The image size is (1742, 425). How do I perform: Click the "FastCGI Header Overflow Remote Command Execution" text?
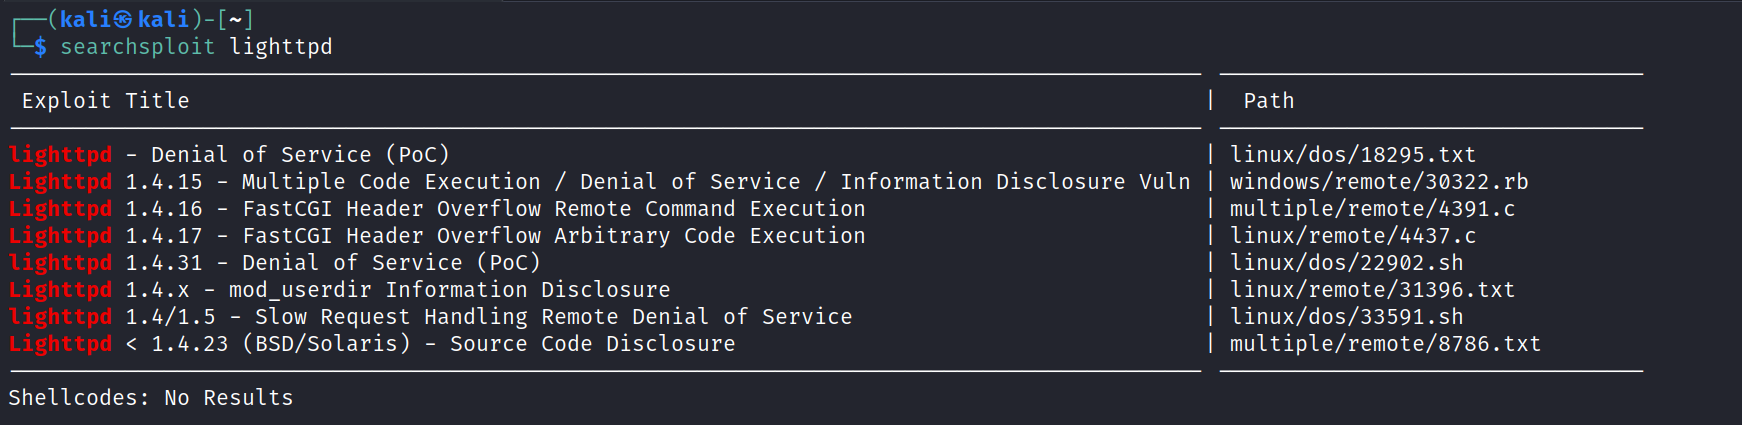(554, 209)
